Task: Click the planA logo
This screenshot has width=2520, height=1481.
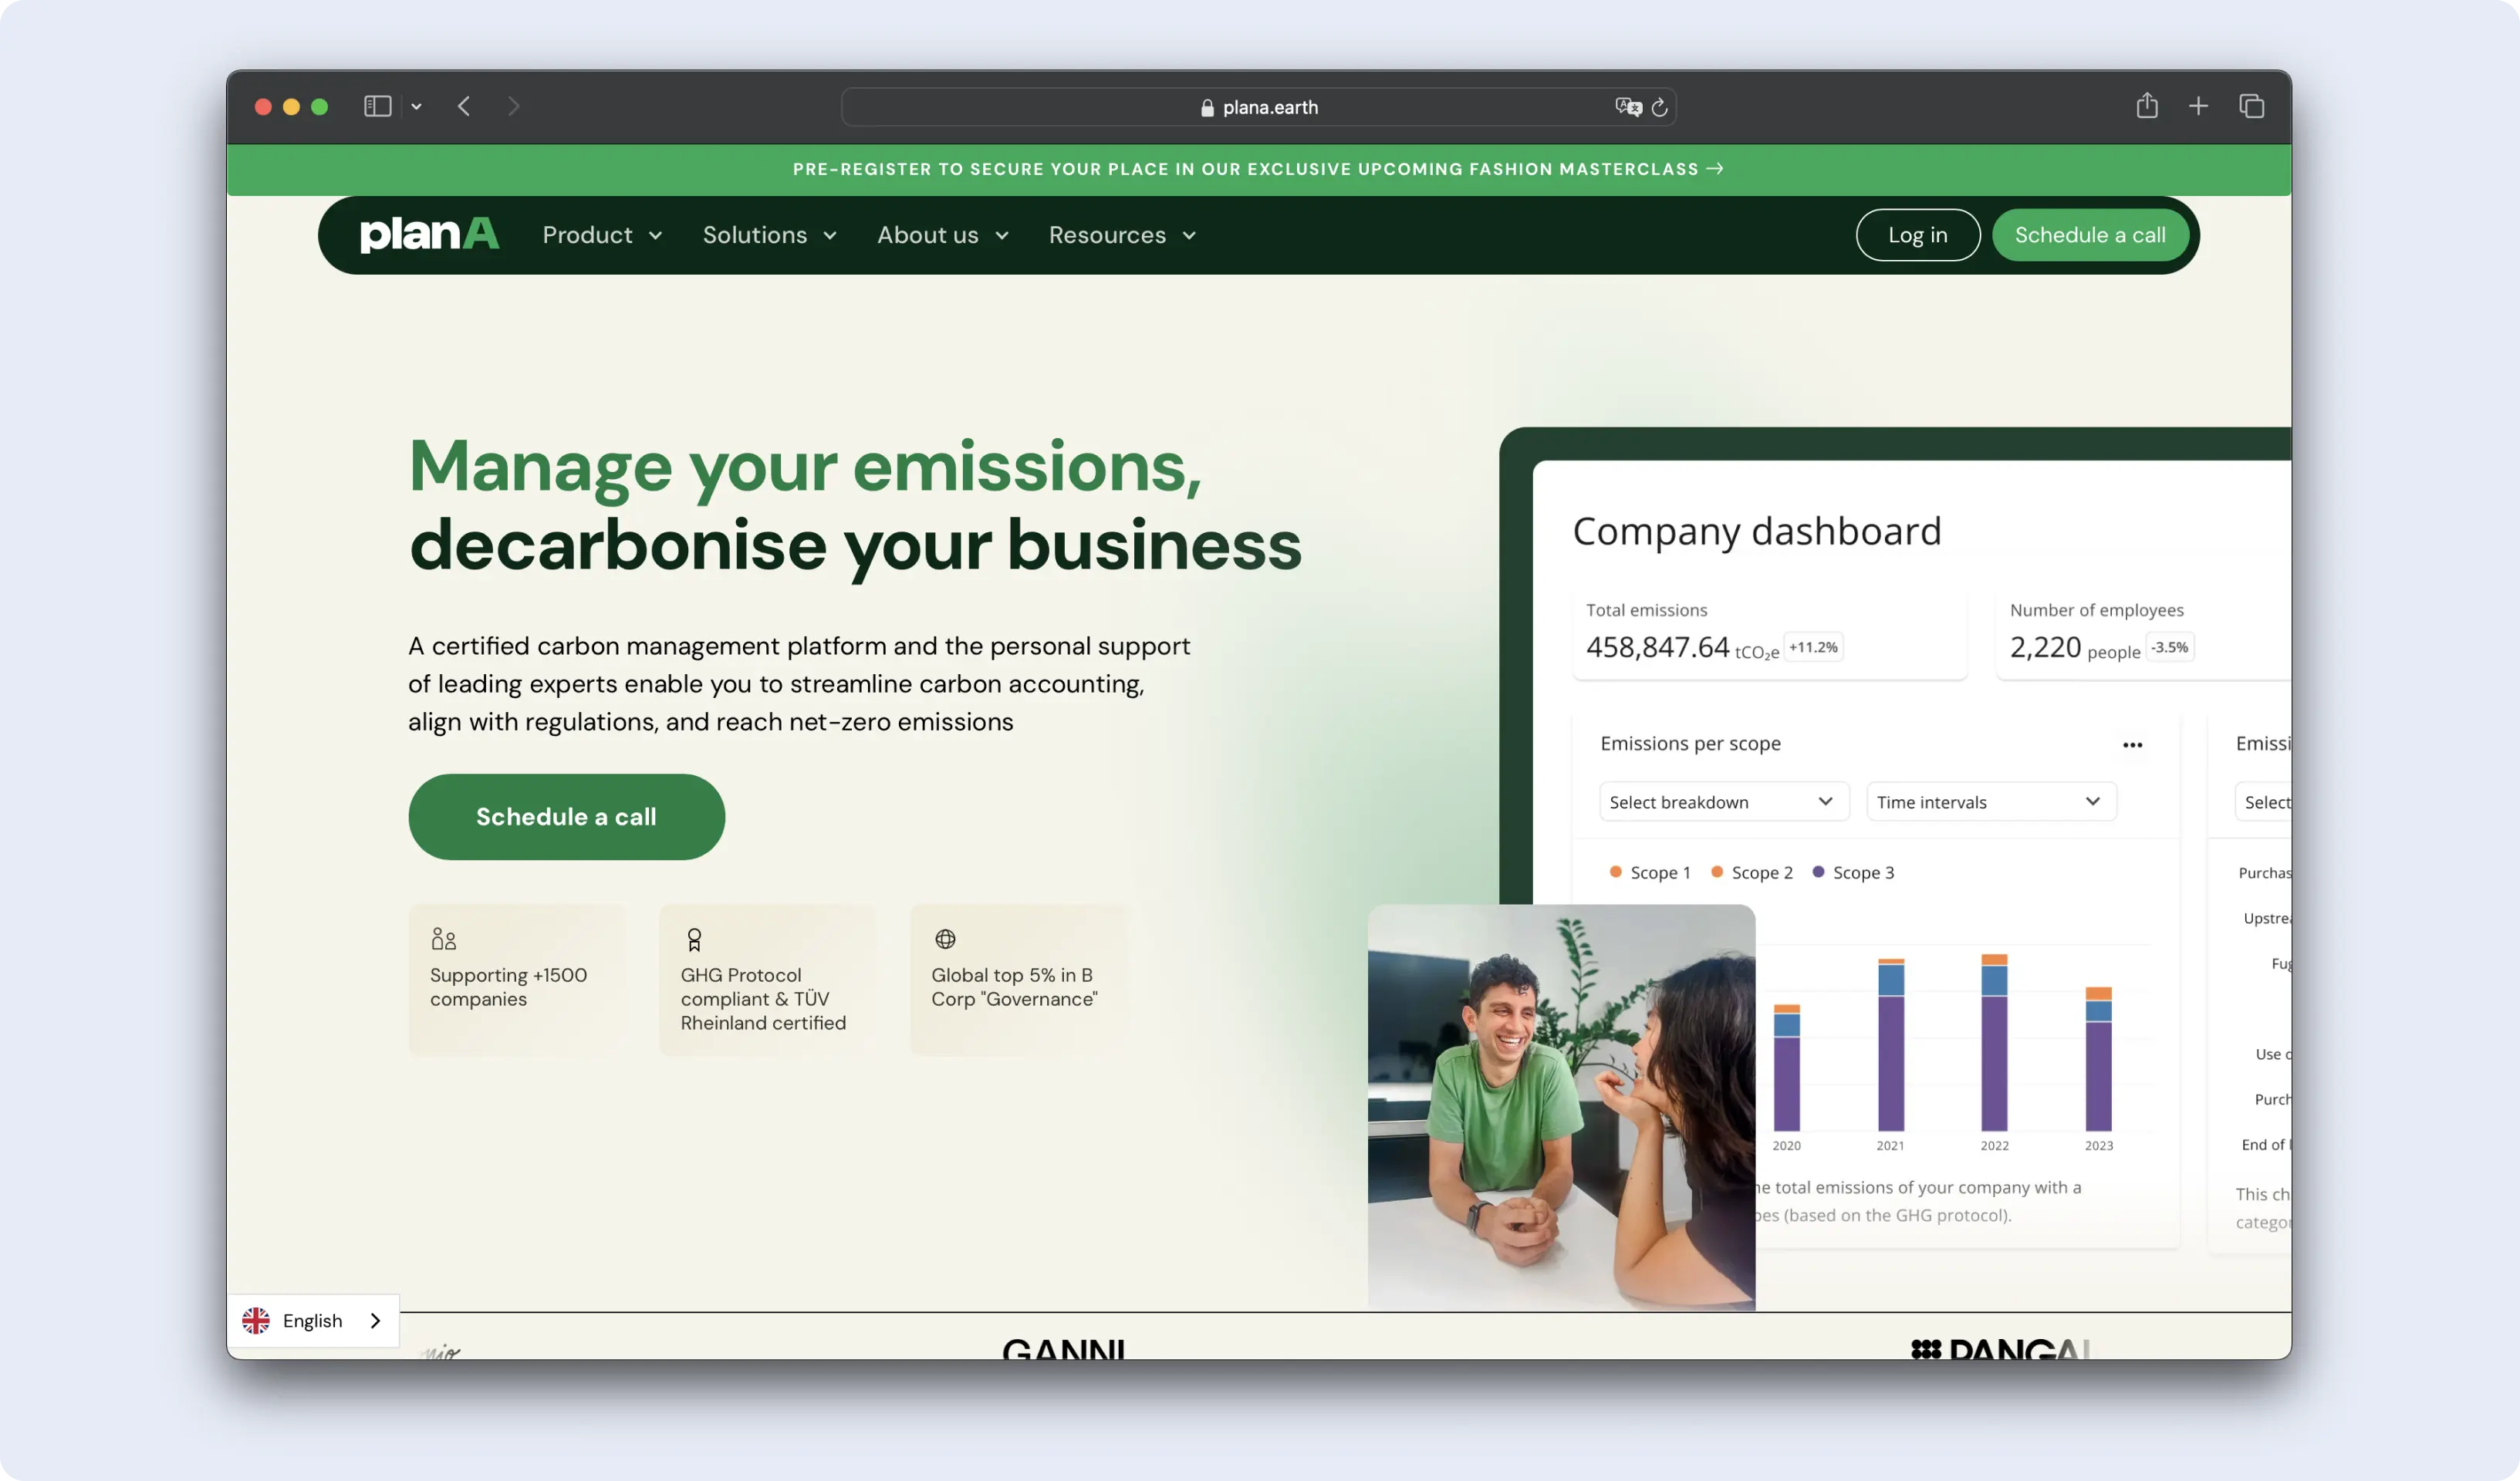Action: click(429, 235)
